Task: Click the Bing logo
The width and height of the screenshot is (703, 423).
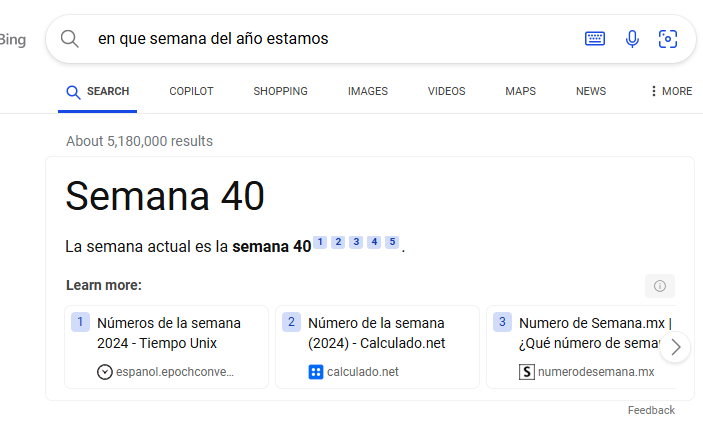Action: click(x=12, y=40)
